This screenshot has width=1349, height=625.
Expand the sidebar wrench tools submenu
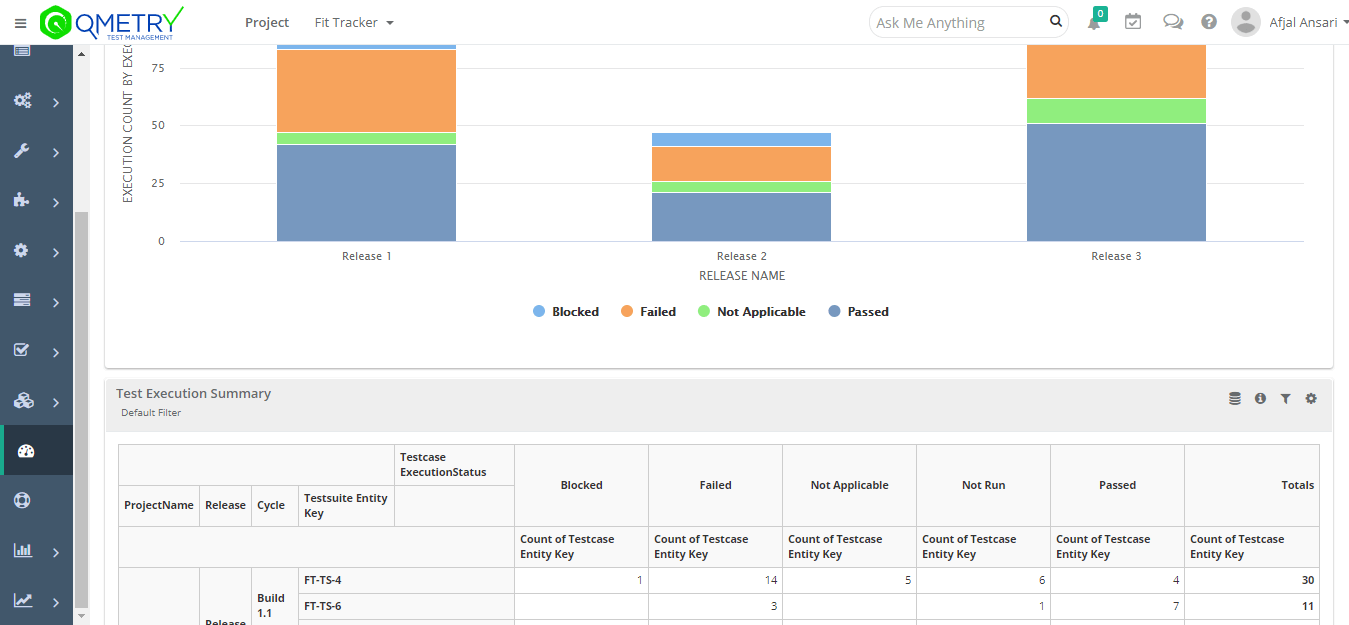(x=36, y=152)
